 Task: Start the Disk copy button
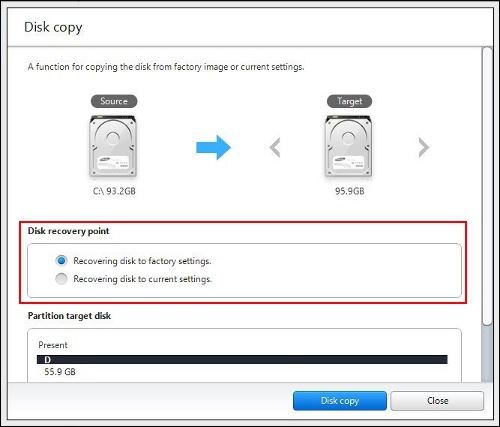coord(340,401)
